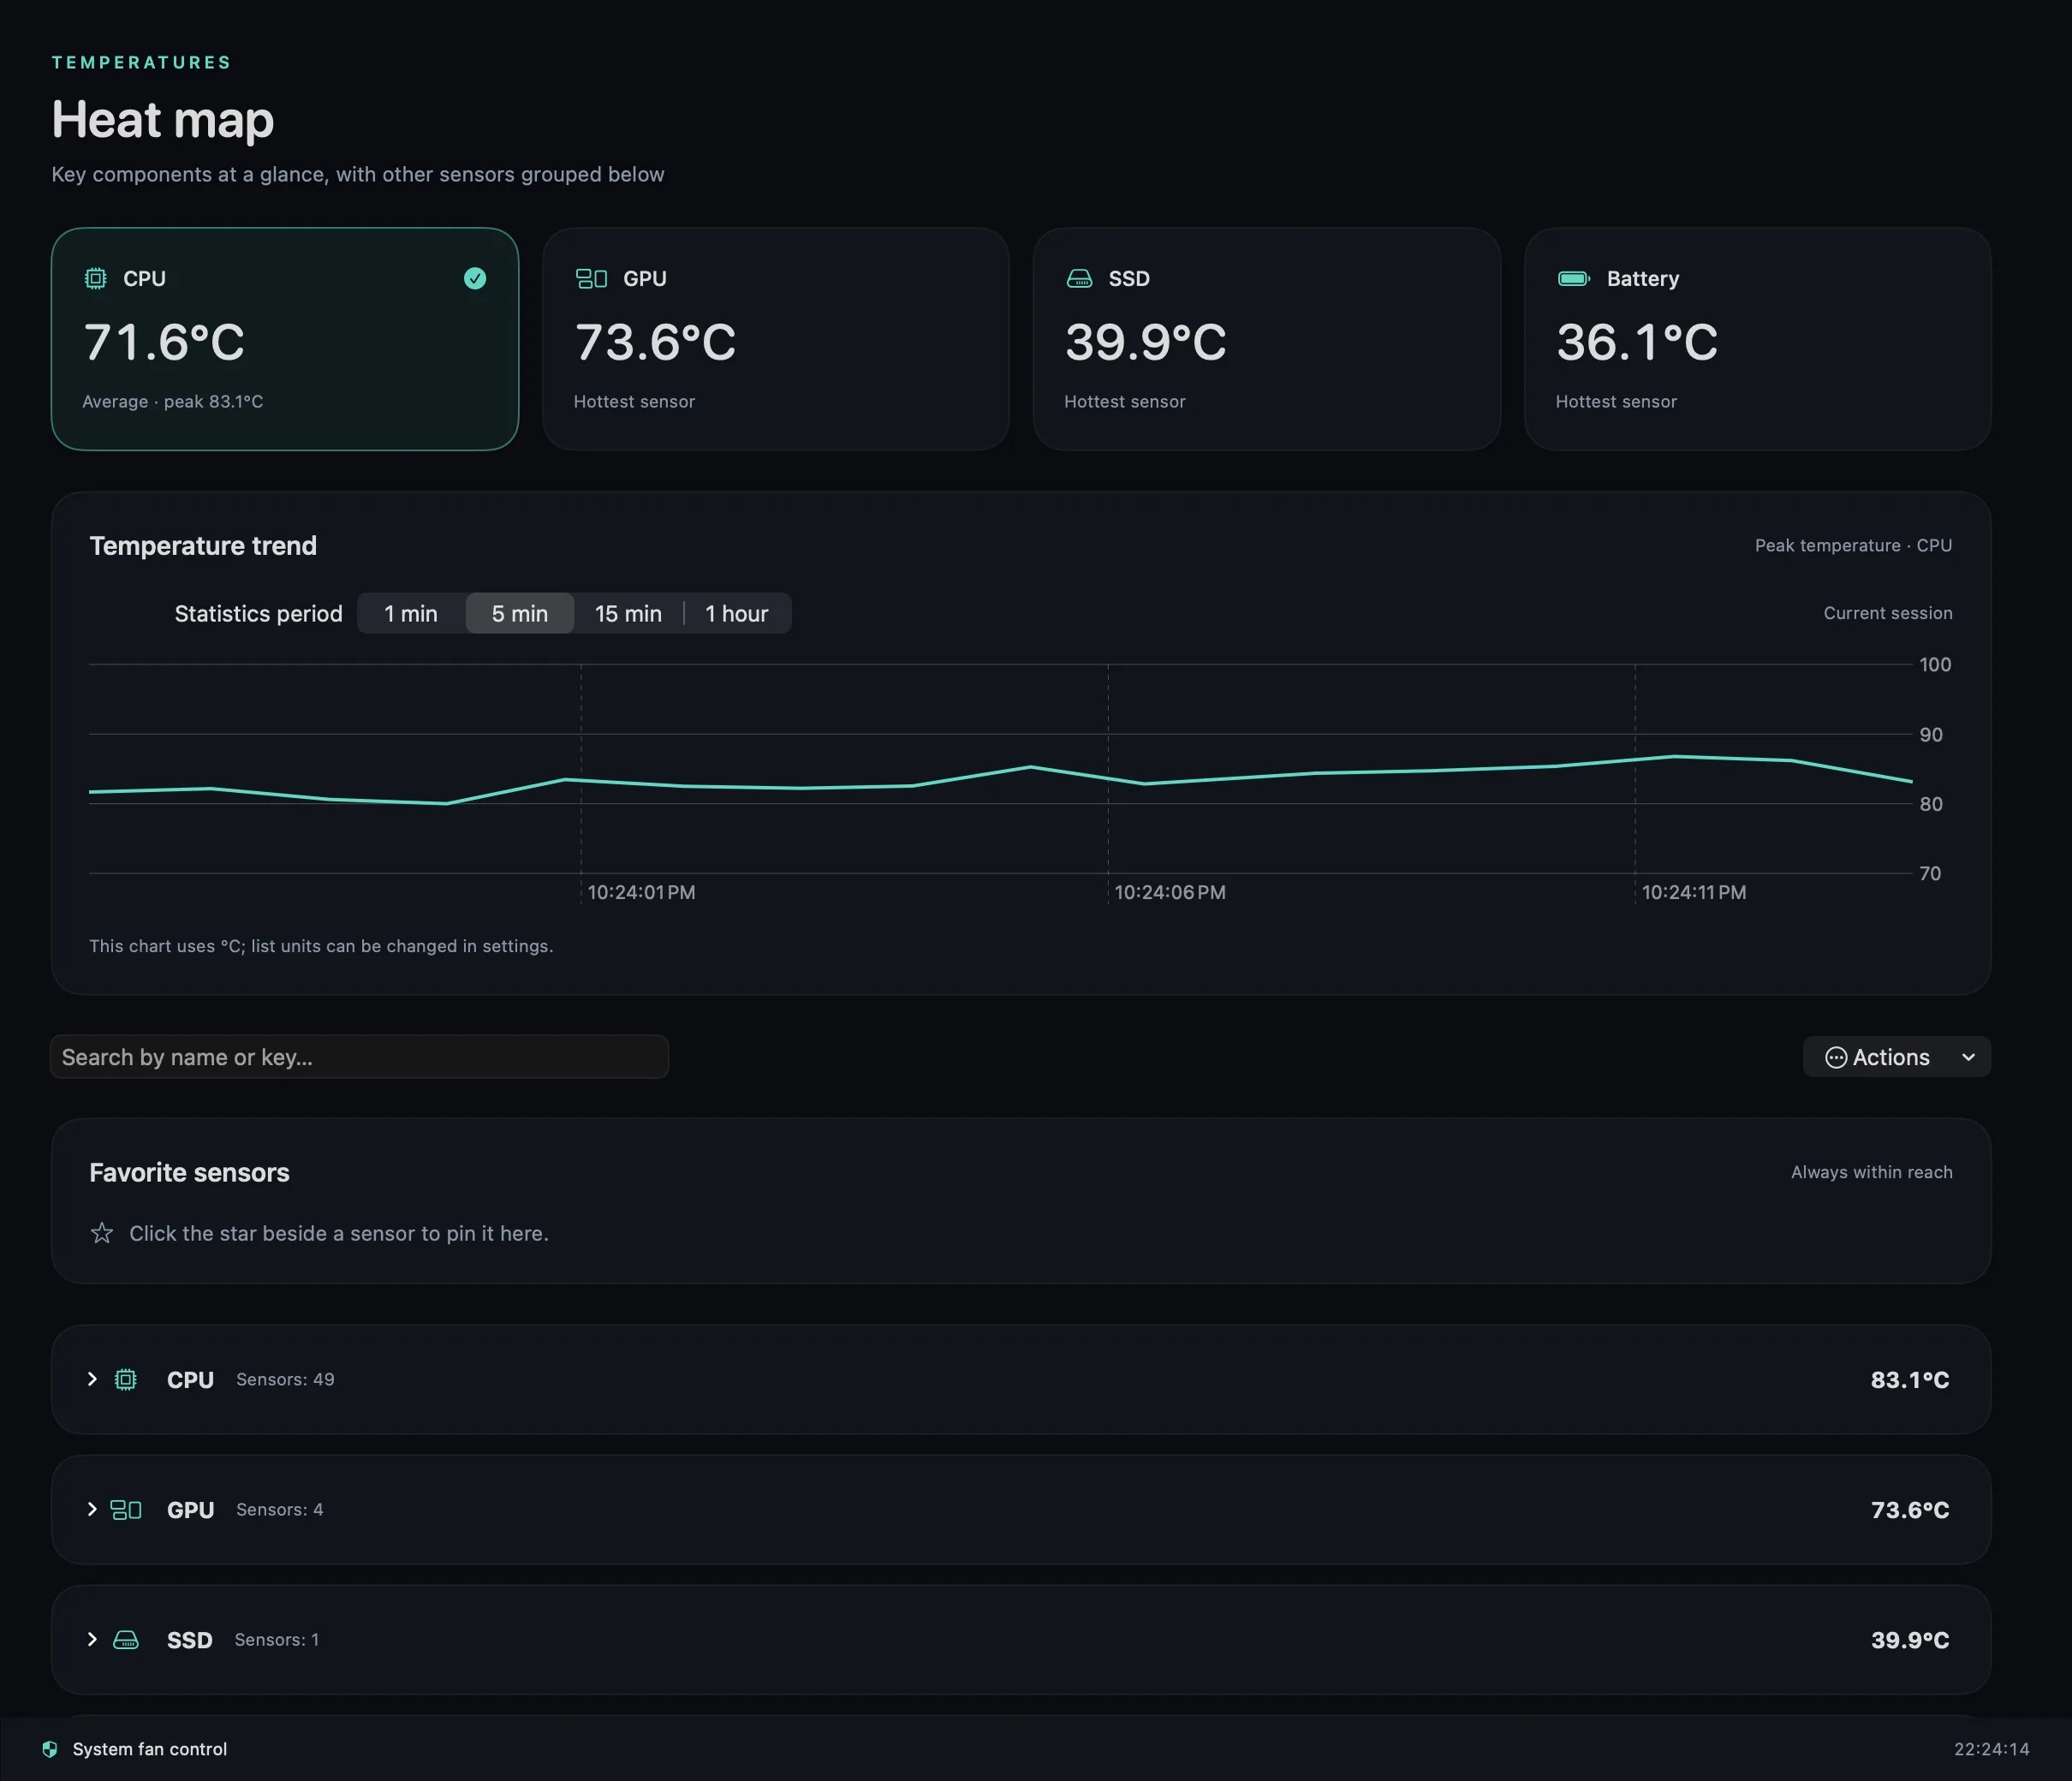The width and height of the screenshot is (2072, 1781).
Task: Click the Battery icon in the Battery card
Action: pos(1574,278)
